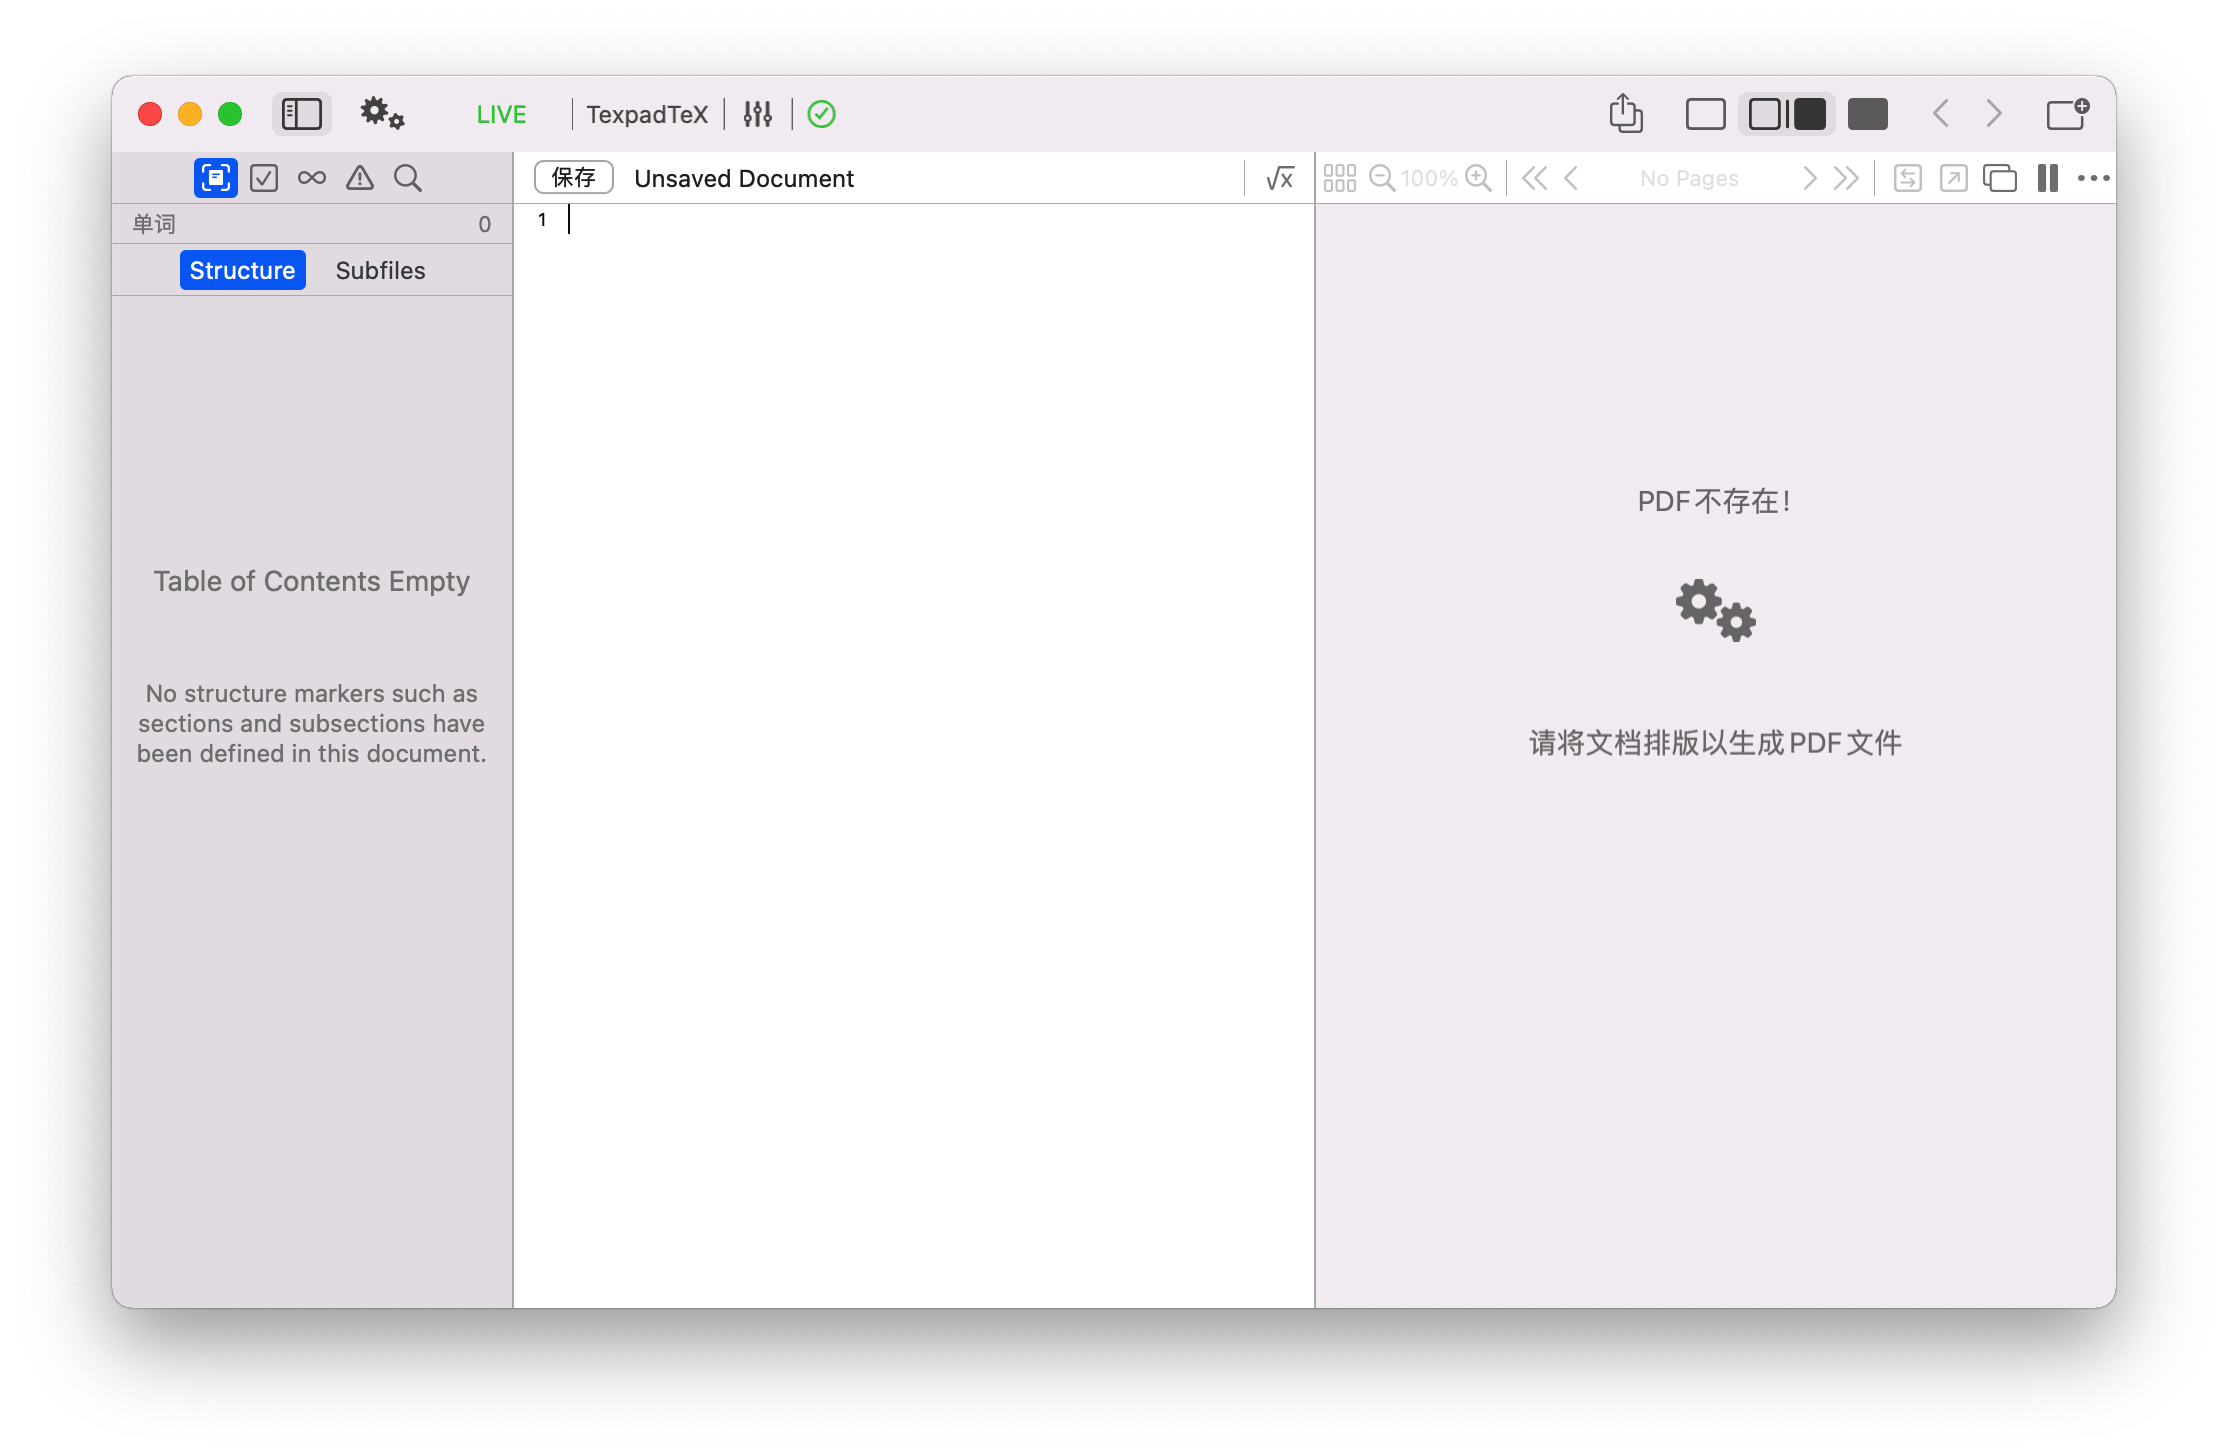Click the sync editor-PDF icon
Image resolution: width=2228 pixels, height=1456 pixels.
pyautogui.click(x=1906, y=177)
